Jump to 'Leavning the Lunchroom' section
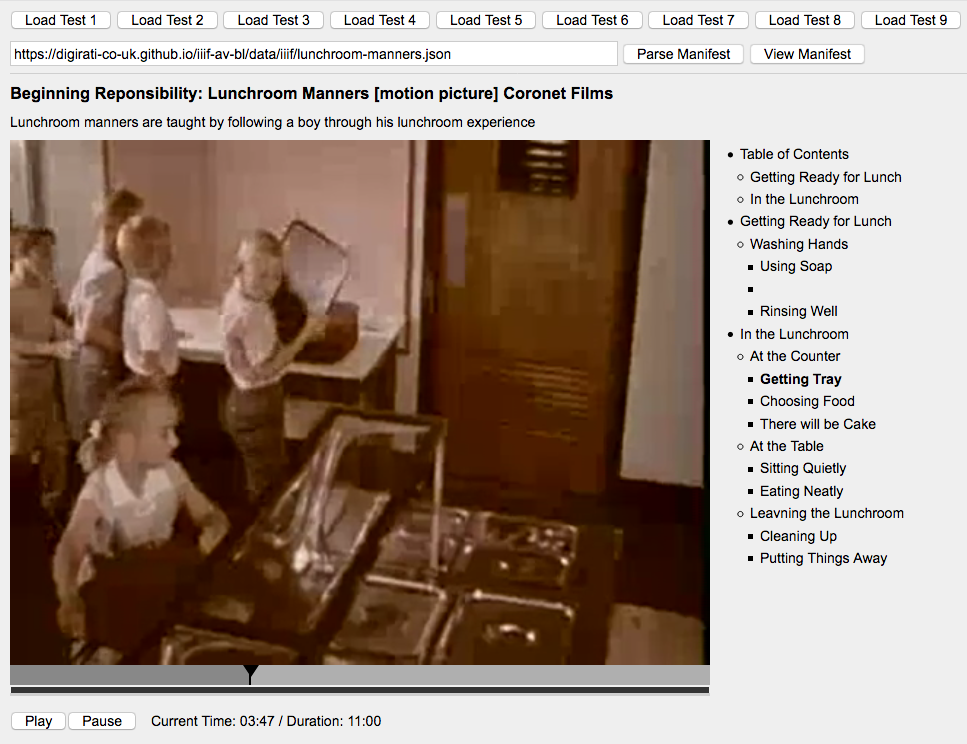Screen dimensions: 967x744 826,514
